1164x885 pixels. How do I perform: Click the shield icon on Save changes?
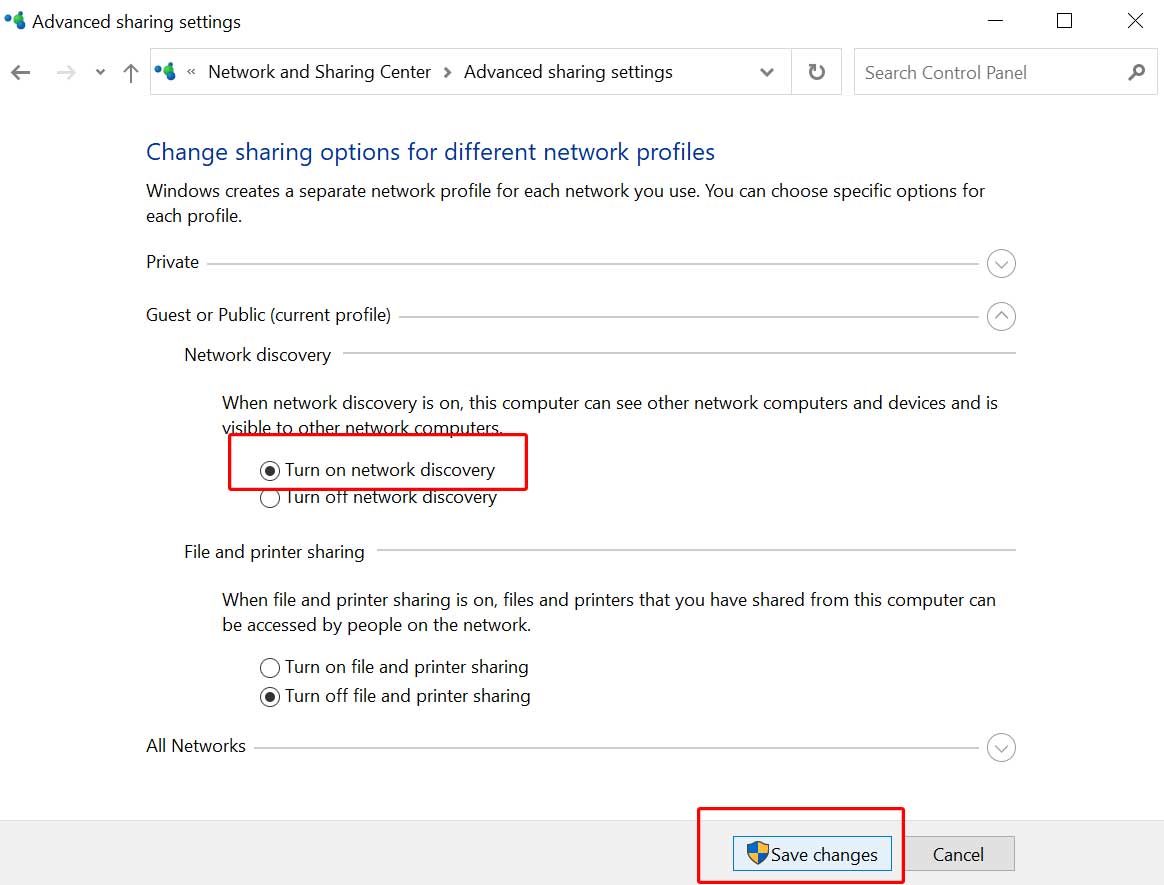[x=757, y=852]
